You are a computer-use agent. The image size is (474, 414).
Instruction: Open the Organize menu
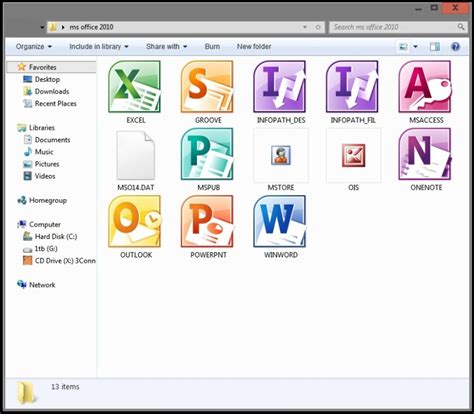[x=34, y=47]
